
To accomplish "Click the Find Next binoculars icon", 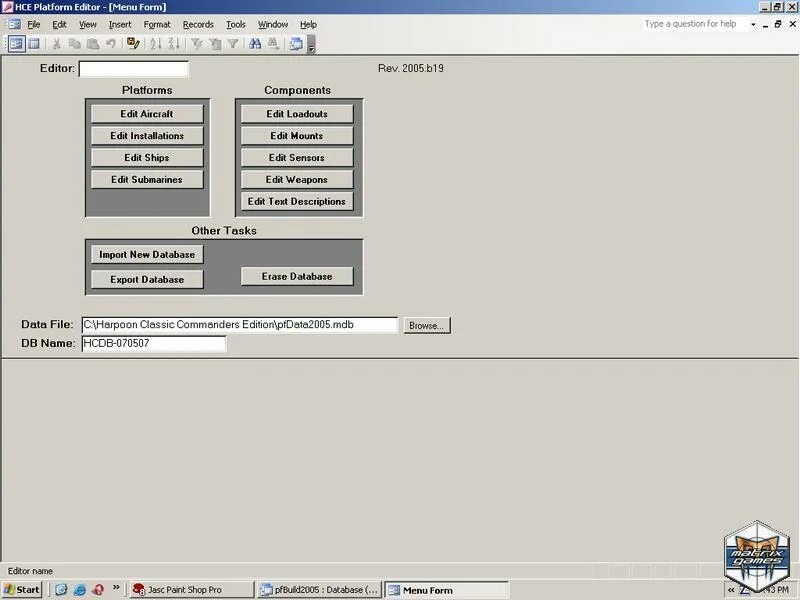I will pyautogui.click(x=273, y=44).
